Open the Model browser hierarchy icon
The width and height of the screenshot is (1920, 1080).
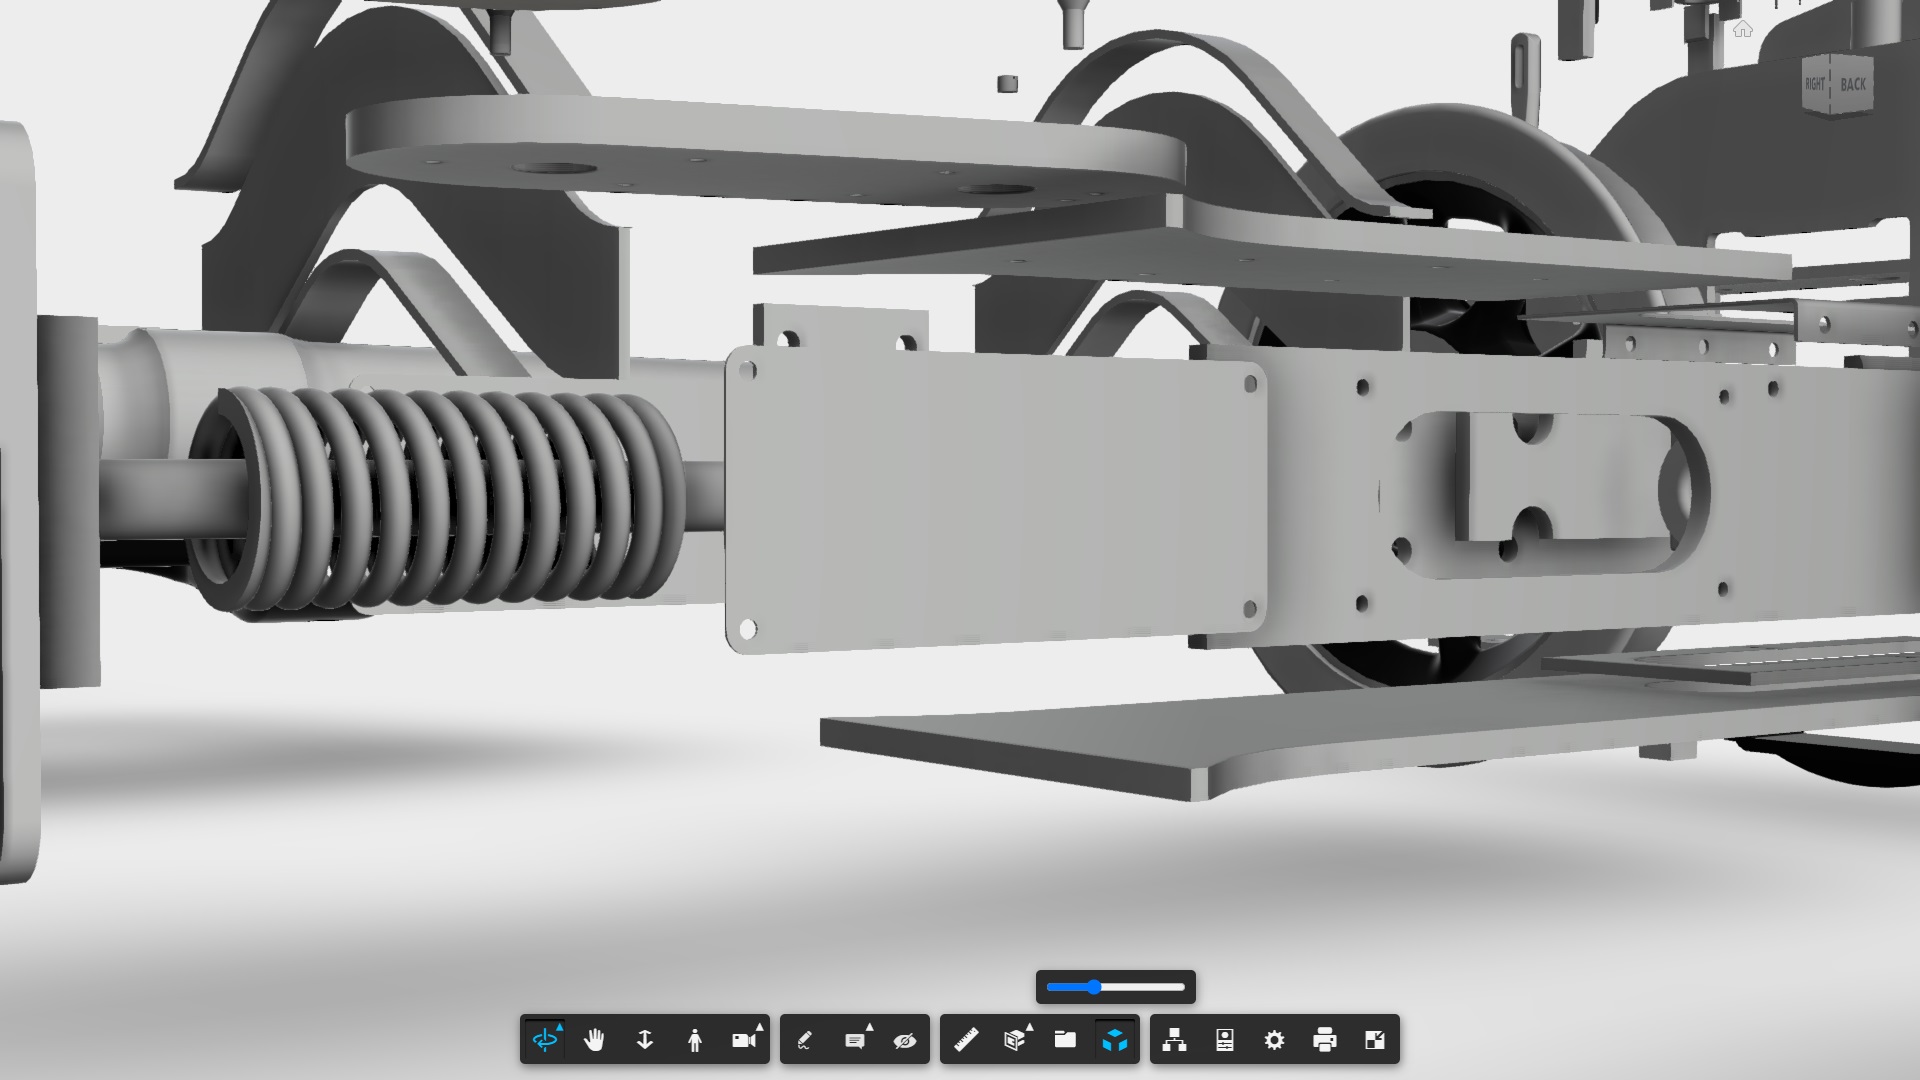pos(1175,1040)
